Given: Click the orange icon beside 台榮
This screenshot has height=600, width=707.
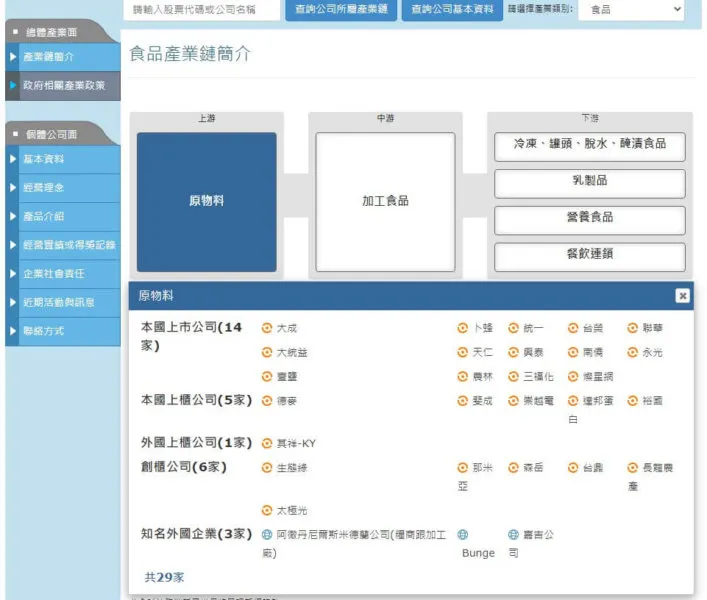Looking at the screenshot, I should pos(573,328).
